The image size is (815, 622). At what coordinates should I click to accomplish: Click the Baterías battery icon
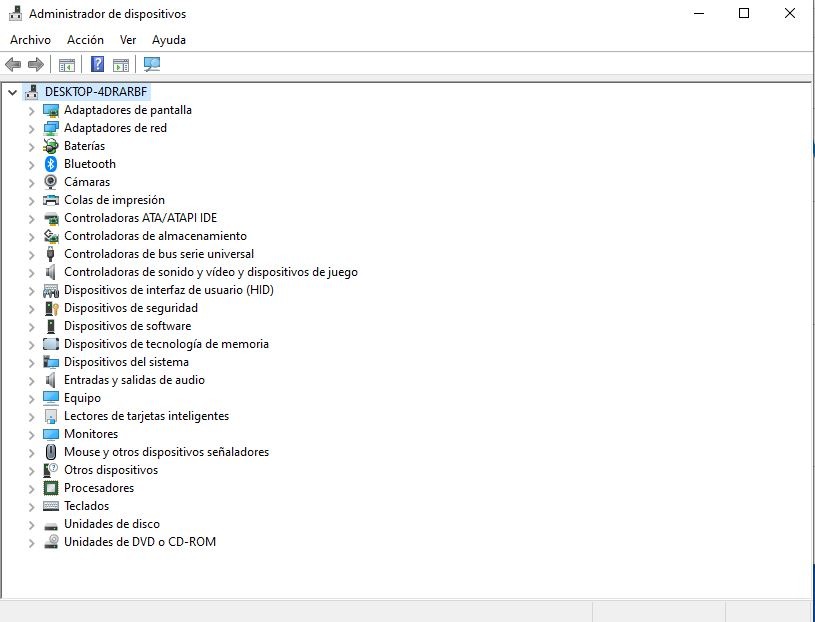tap(50, 146)
